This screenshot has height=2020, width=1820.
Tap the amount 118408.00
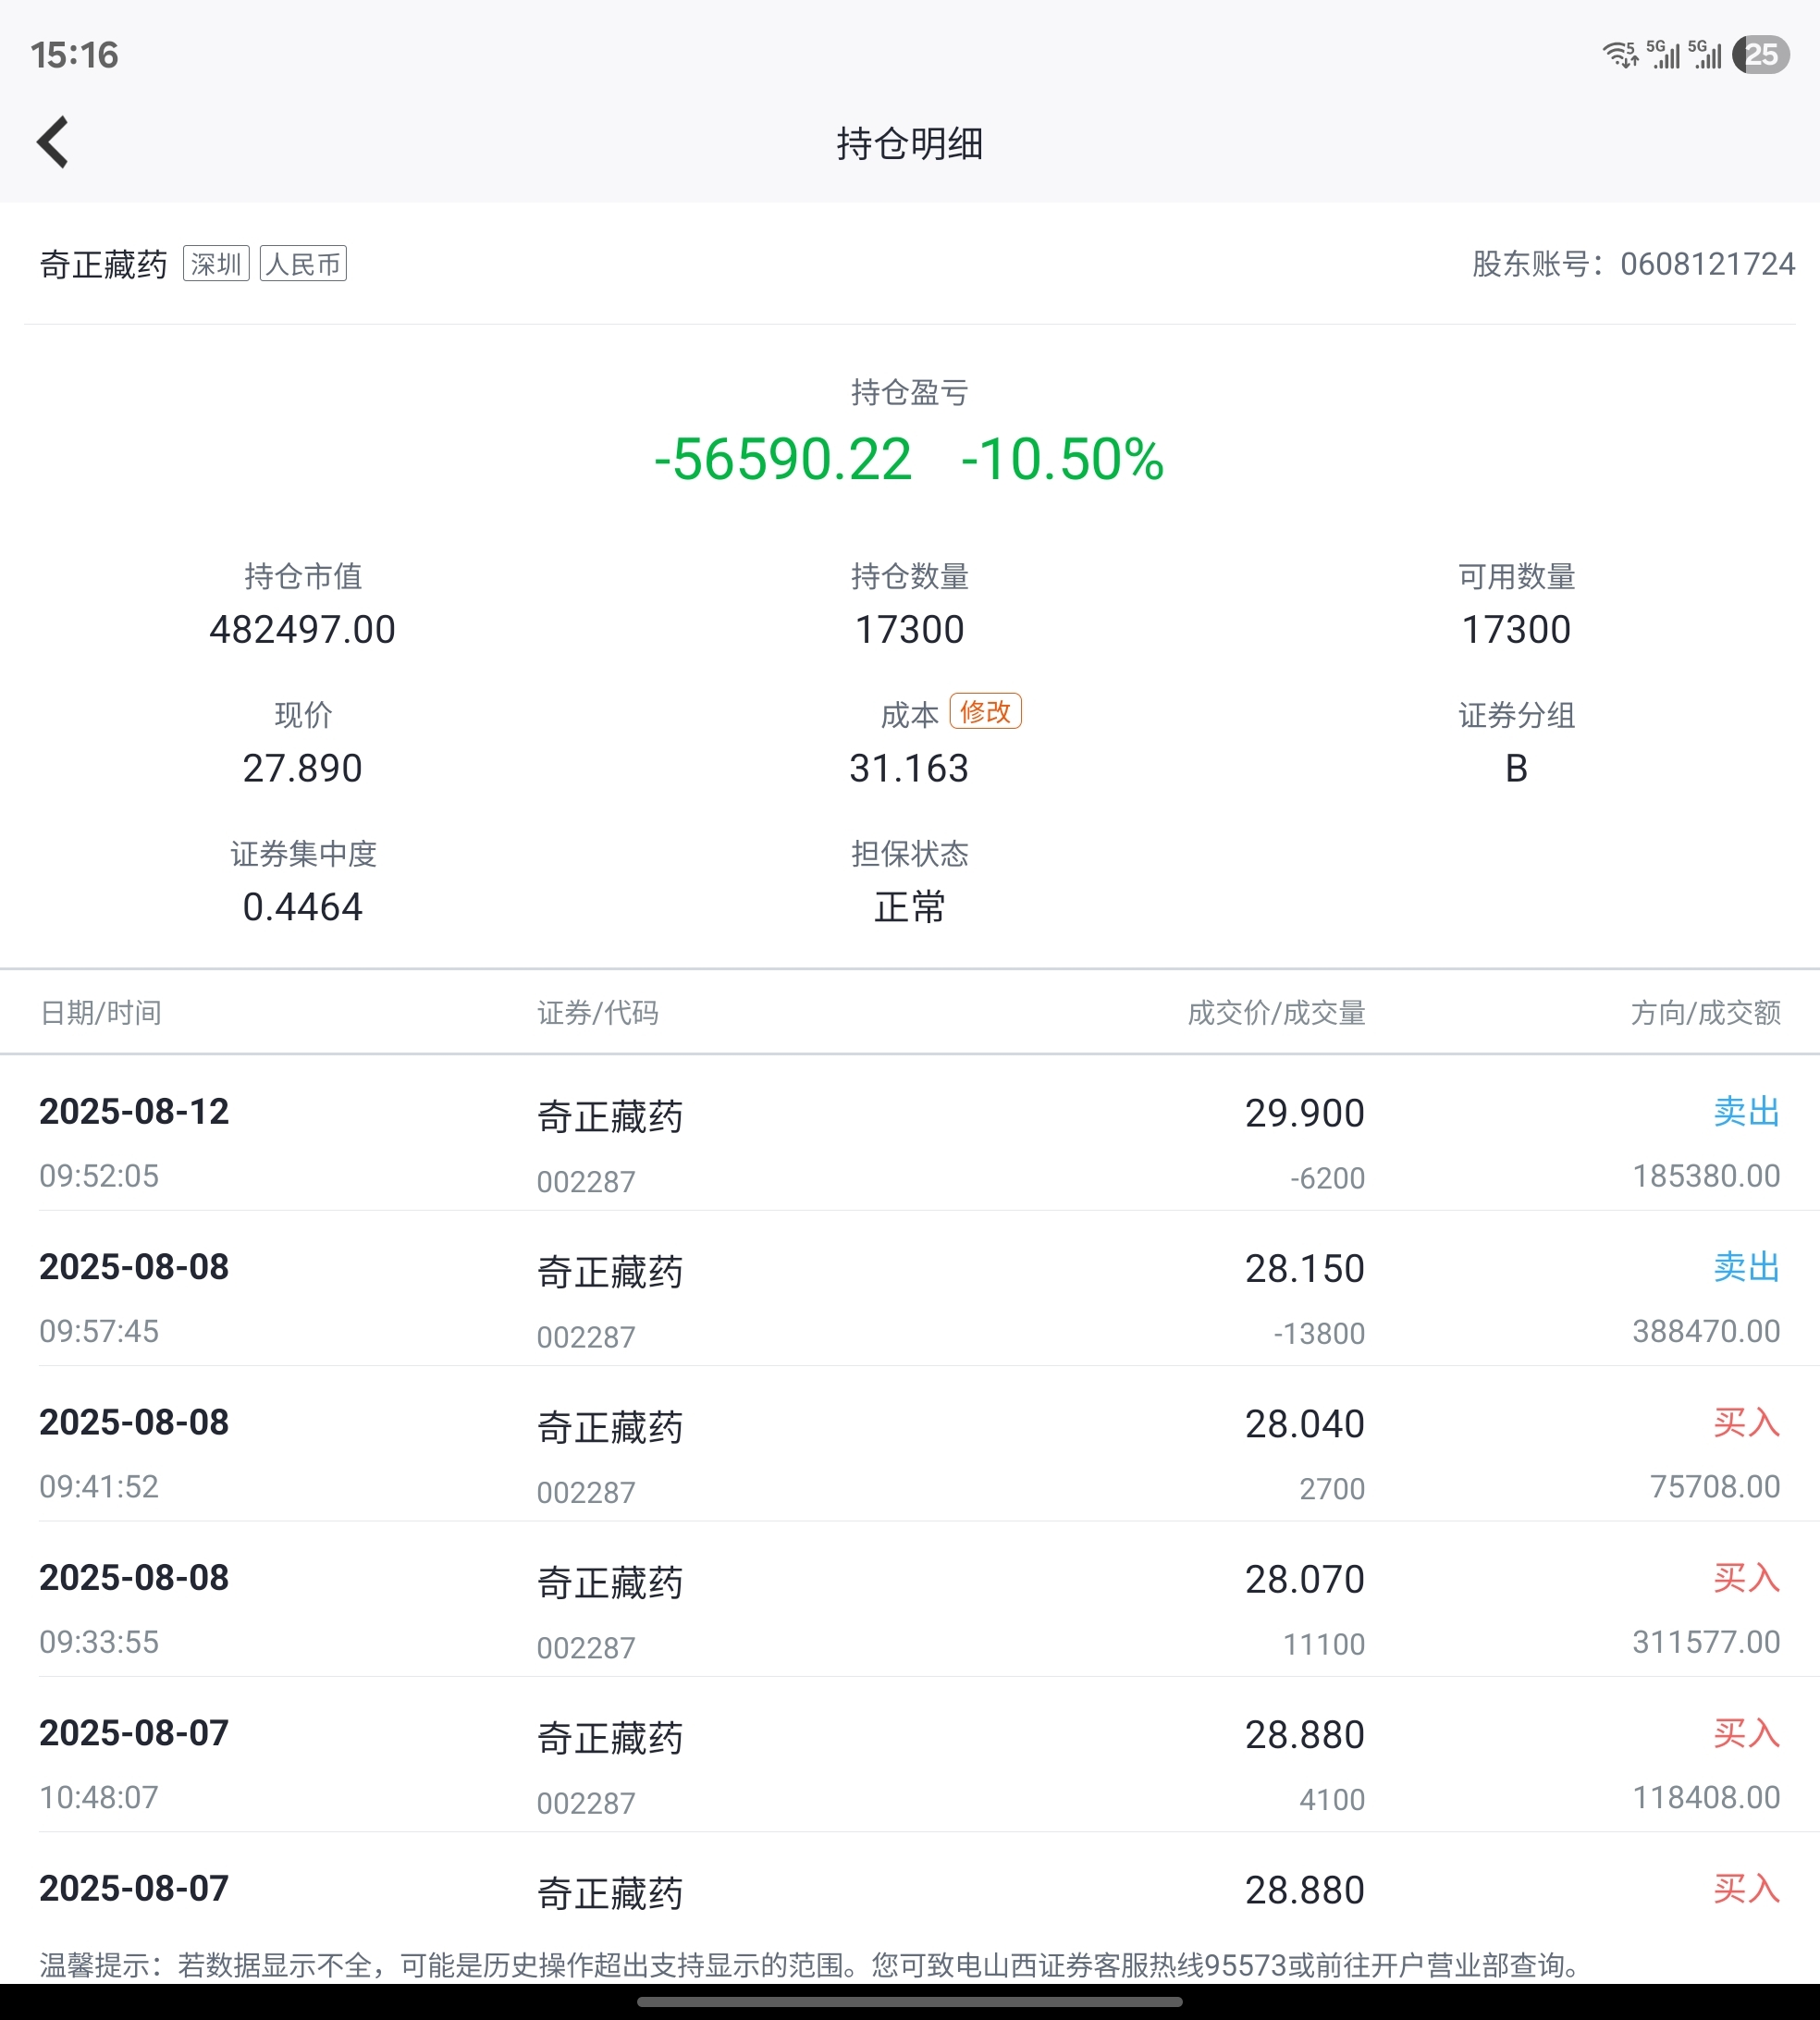(1706, 1797)
